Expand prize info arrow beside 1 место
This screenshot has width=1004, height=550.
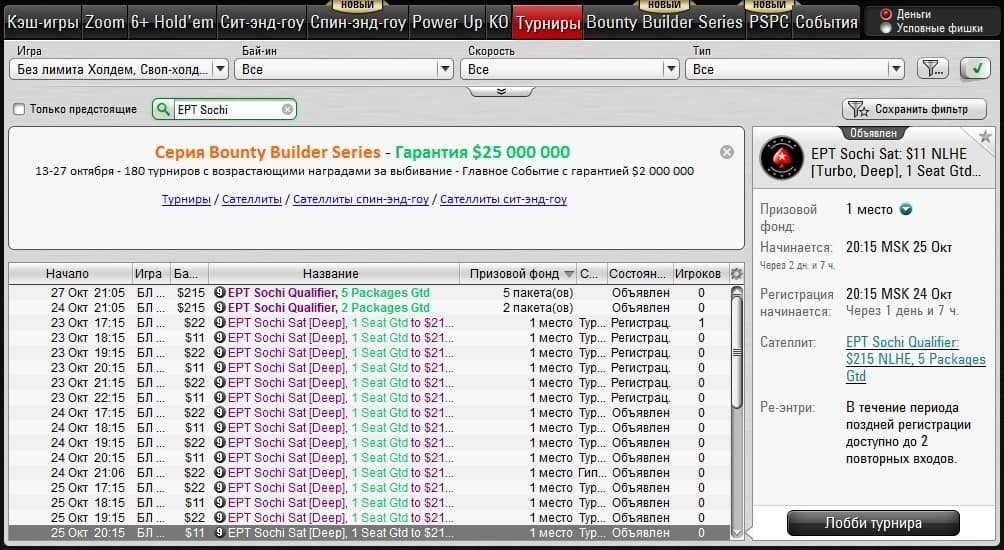click(x=905, y=209)
